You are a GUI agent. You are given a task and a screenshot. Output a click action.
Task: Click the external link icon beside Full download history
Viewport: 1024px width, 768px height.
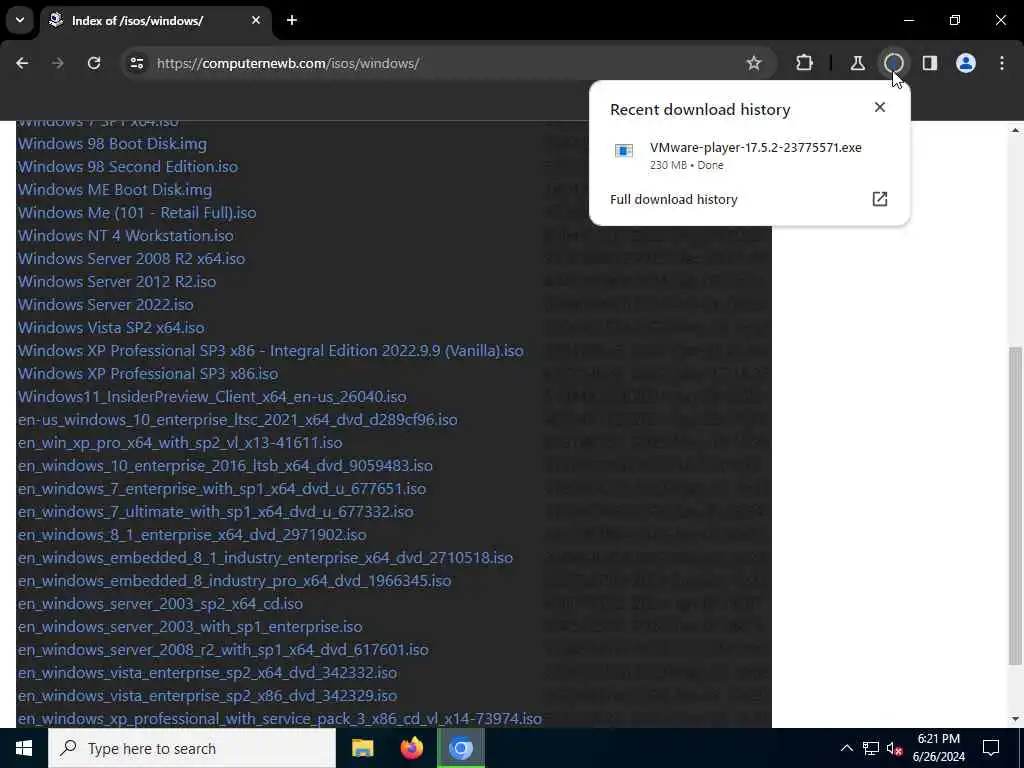click(x=880, y=199)
